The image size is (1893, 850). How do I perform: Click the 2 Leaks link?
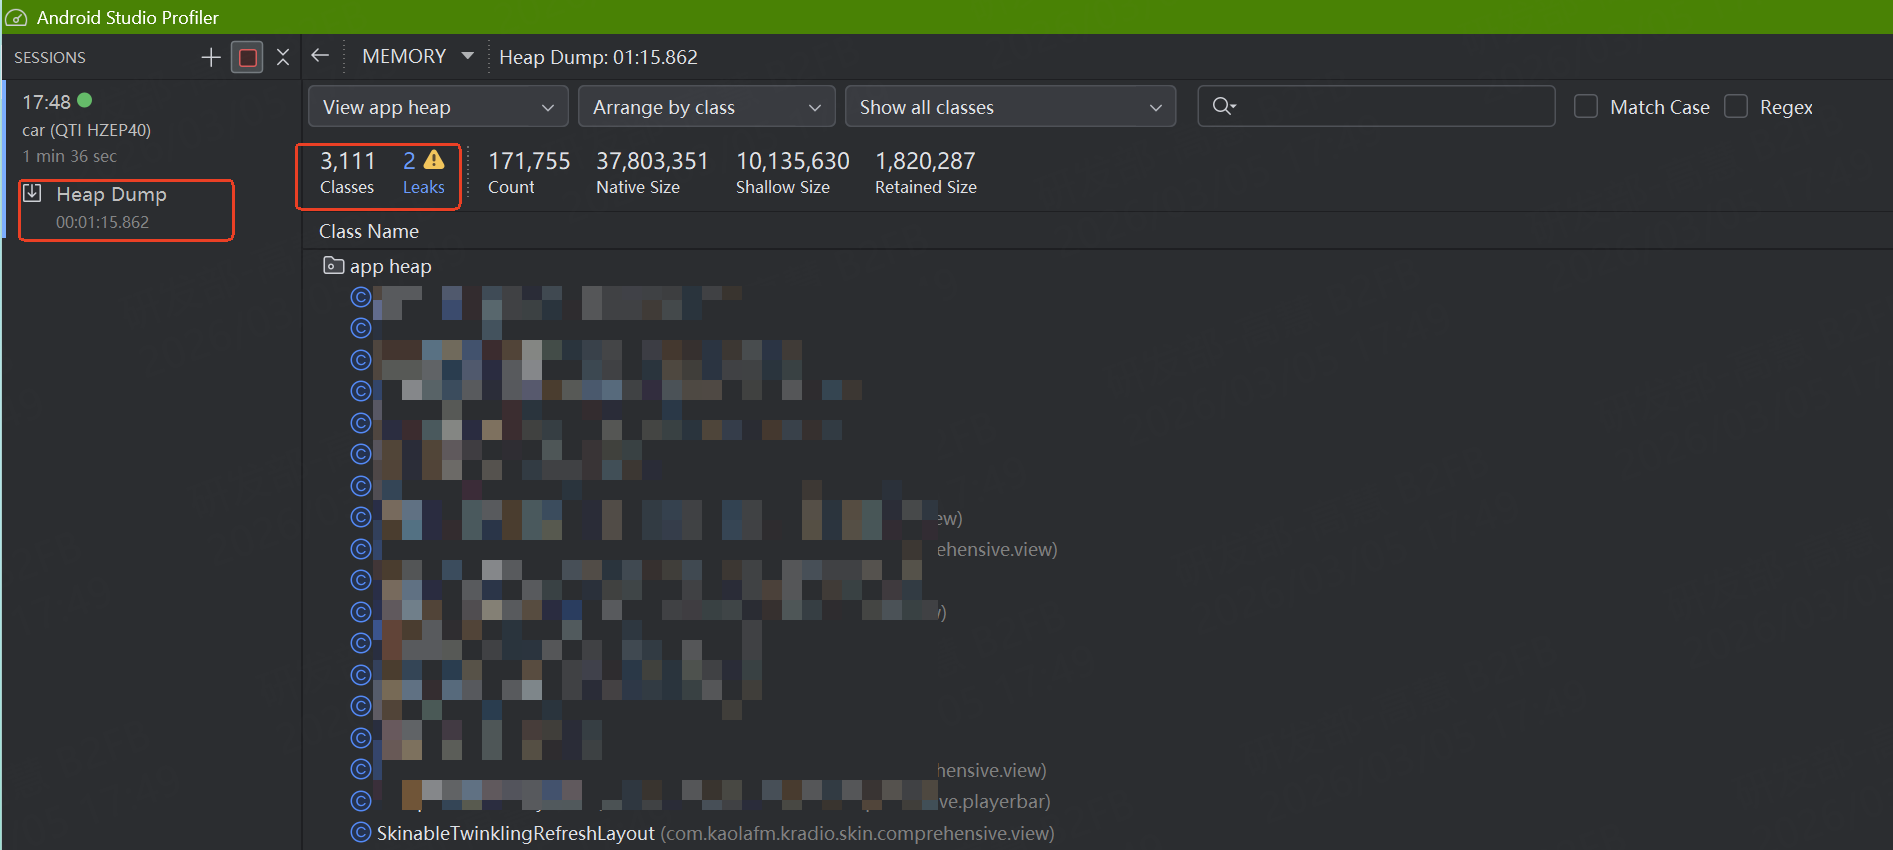[x=423, y=173]
